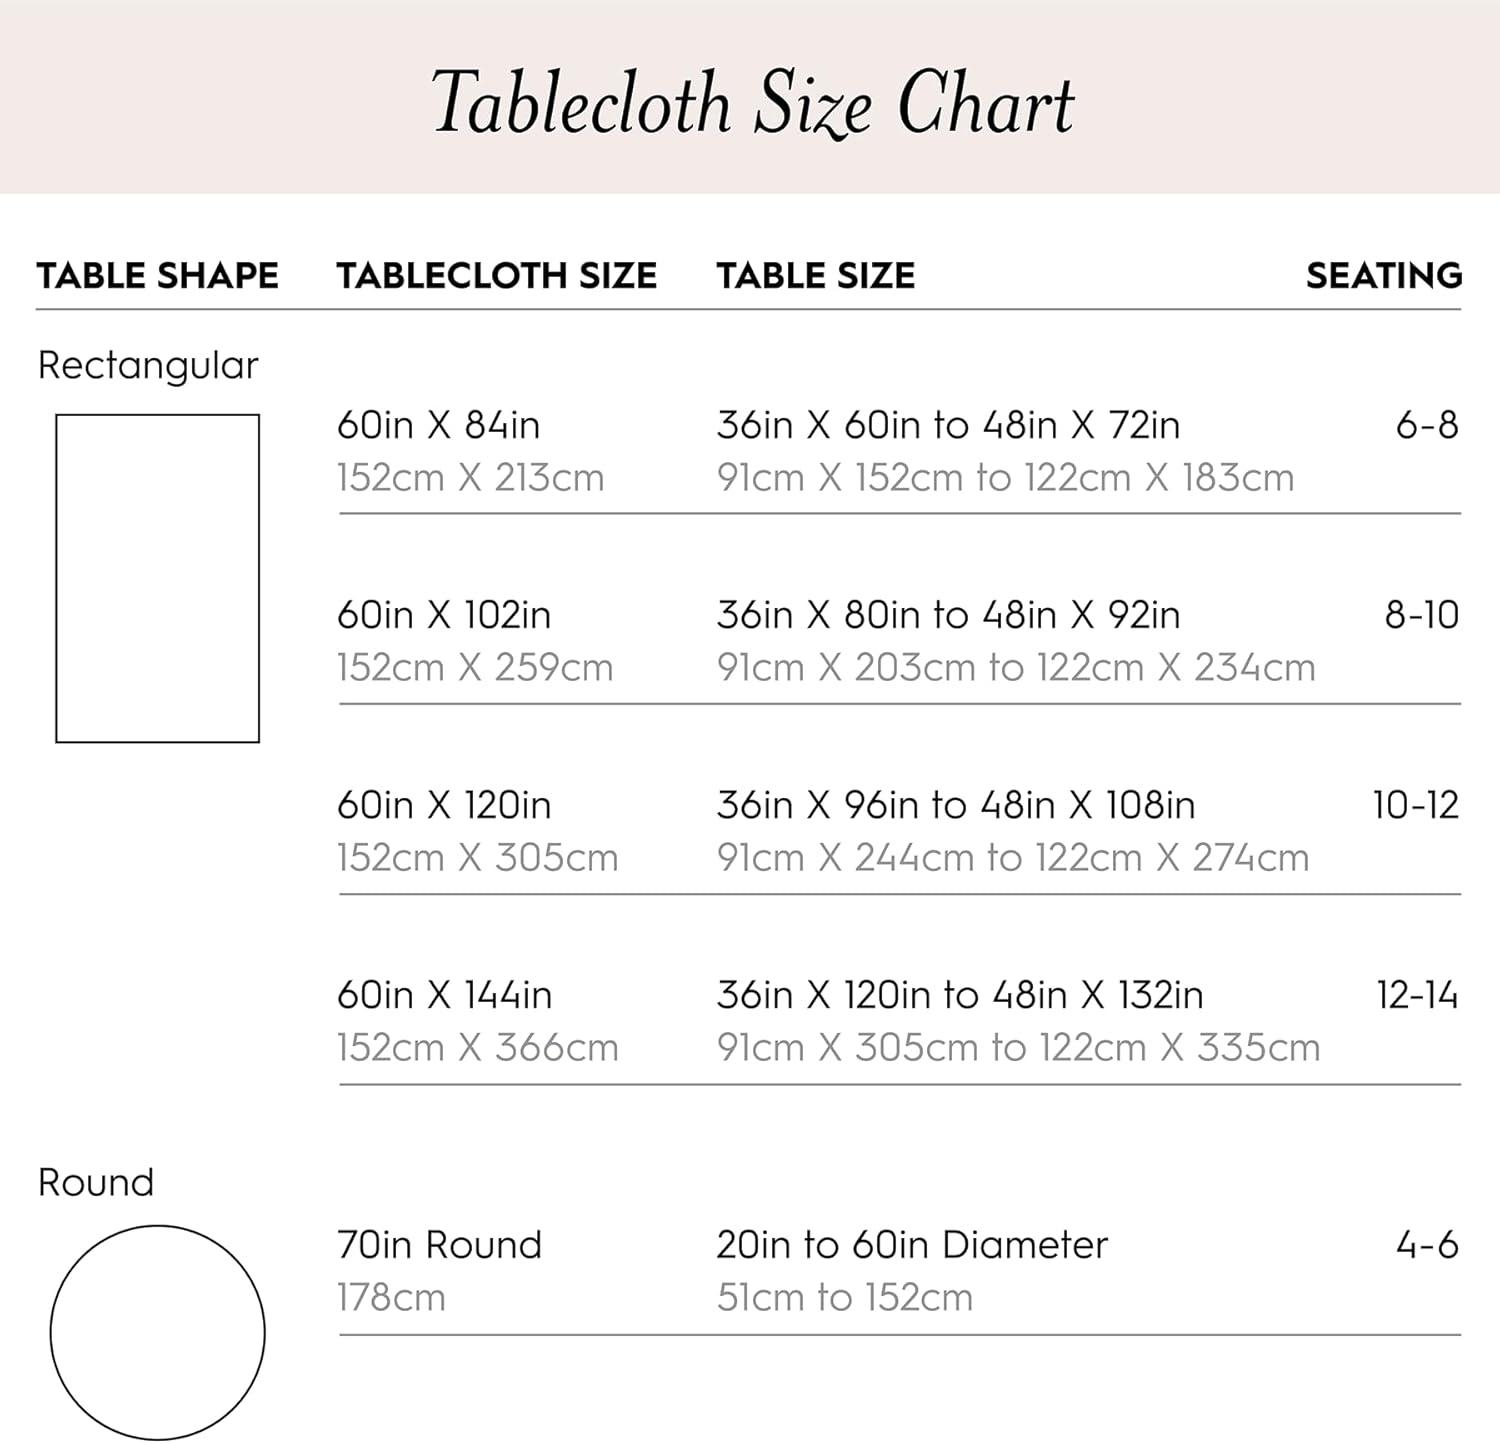
Task: Pick the 60in X 144in tablecloth size
Action: click(444, 995)
